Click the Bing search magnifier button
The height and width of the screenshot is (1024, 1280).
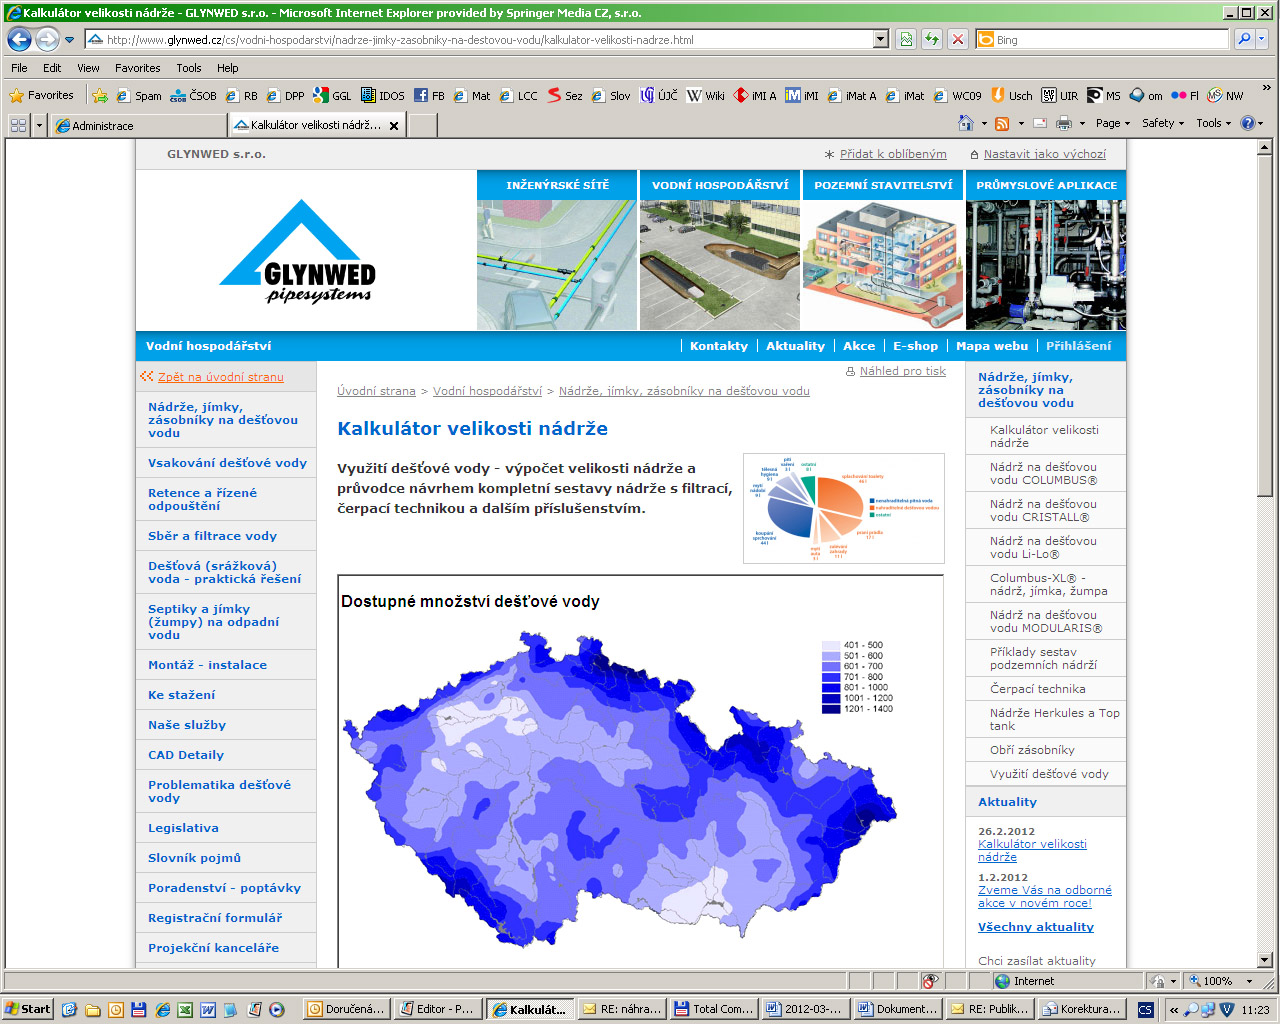(1243, 39)
